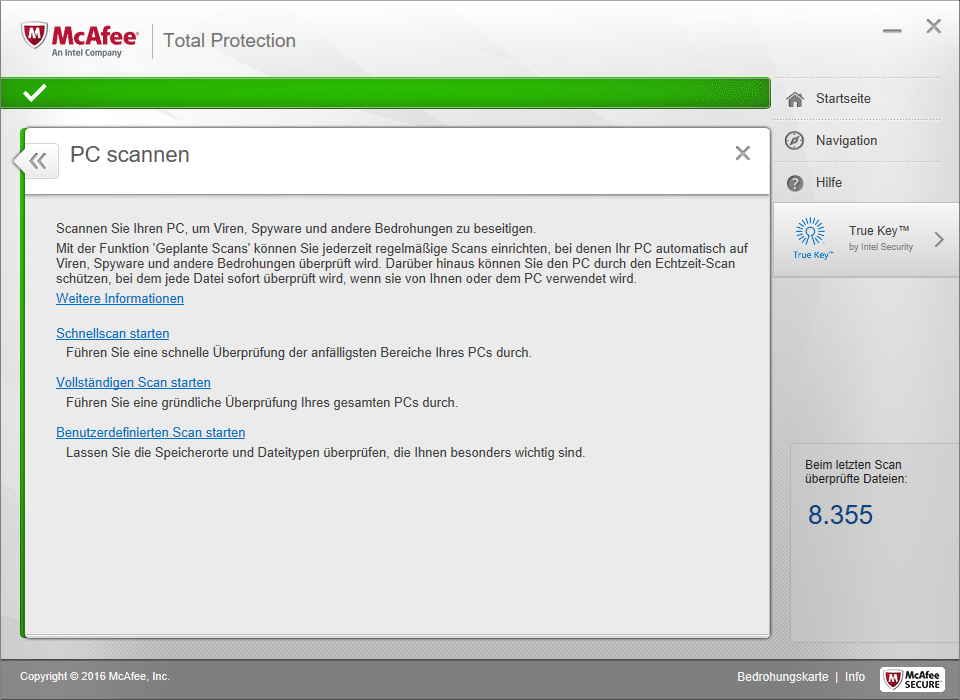Open the Startseite menu item
Image resolution: width=960 pixels, height=700 pixels.
coord(843,99)
